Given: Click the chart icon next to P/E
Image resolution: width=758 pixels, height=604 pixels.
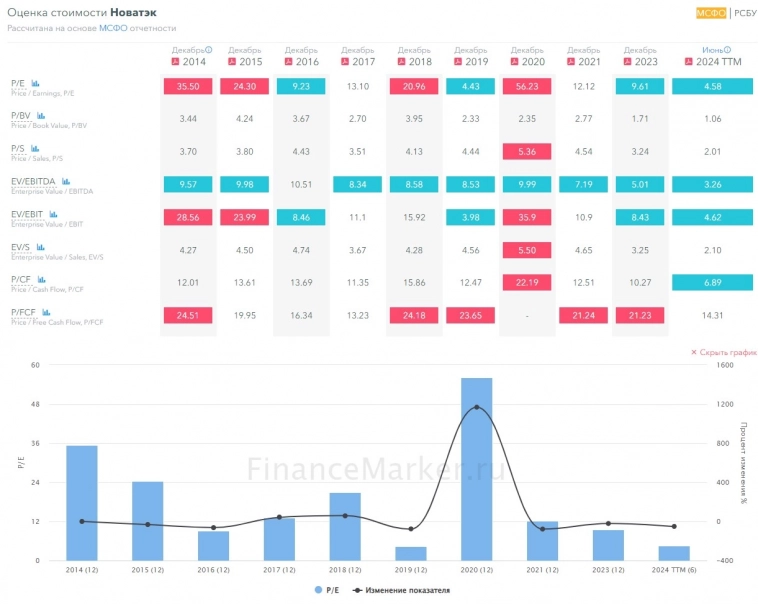Looking at the screenshot, I should click(x=36, y=83).
